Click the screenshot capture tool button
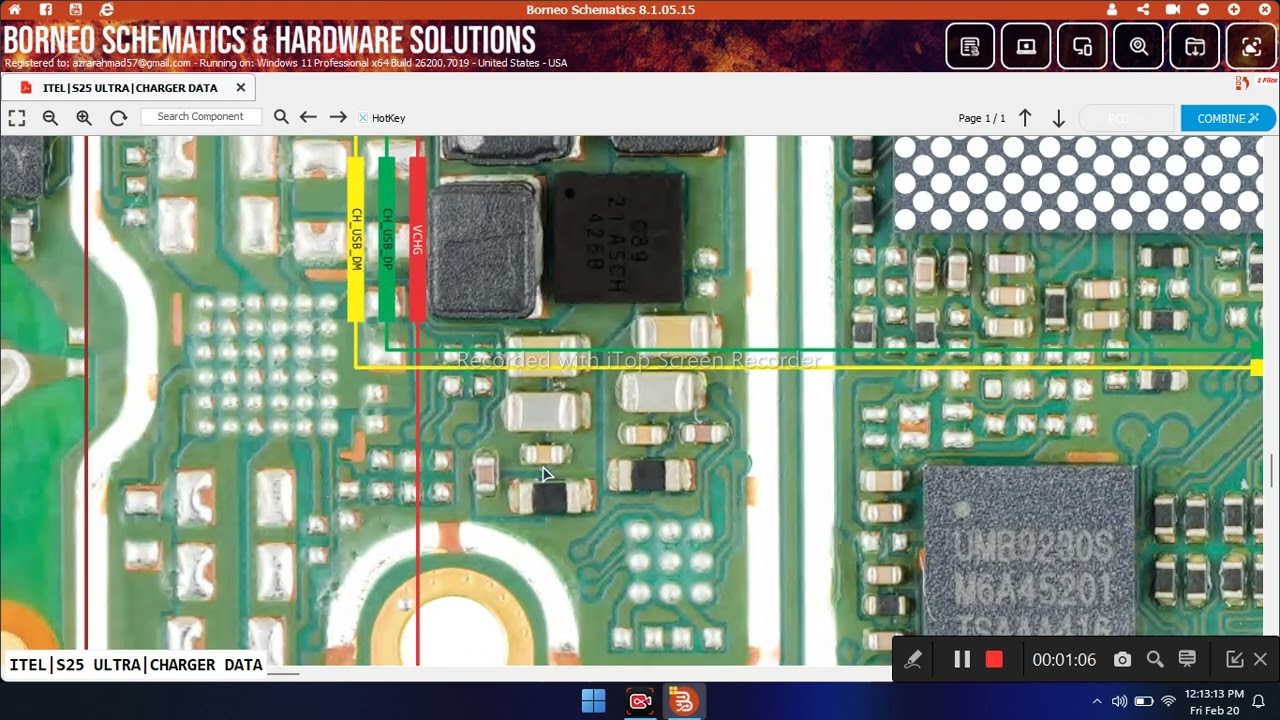Viewport: 1280px width, 720px height. point(1251,46)
